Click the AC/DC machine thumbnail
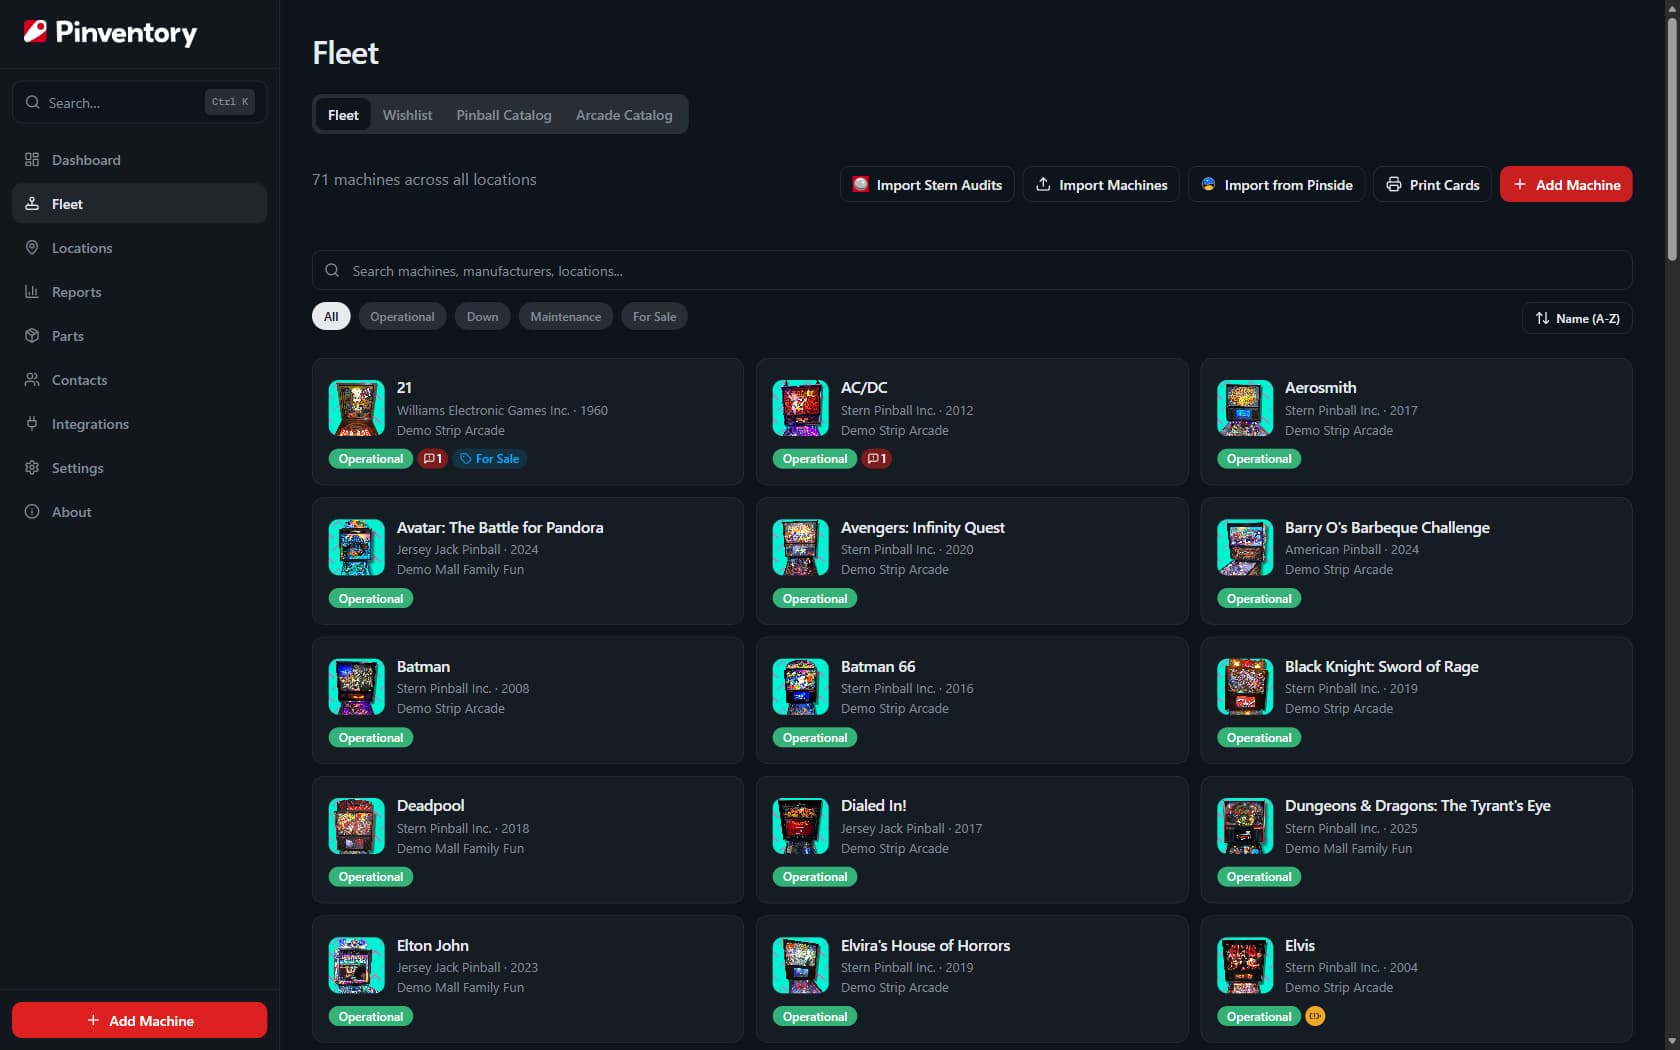Viewport: 1680px width, 1050px height. [801, 408]
